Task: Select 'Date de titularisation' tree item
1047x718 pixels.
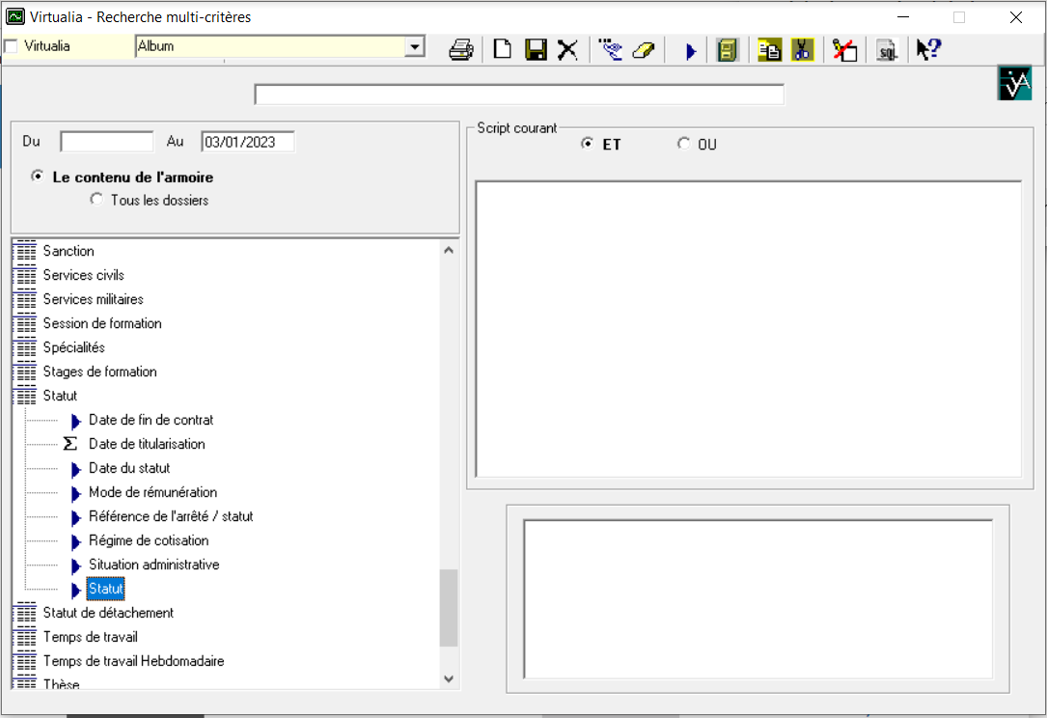Action: [146, 444]
